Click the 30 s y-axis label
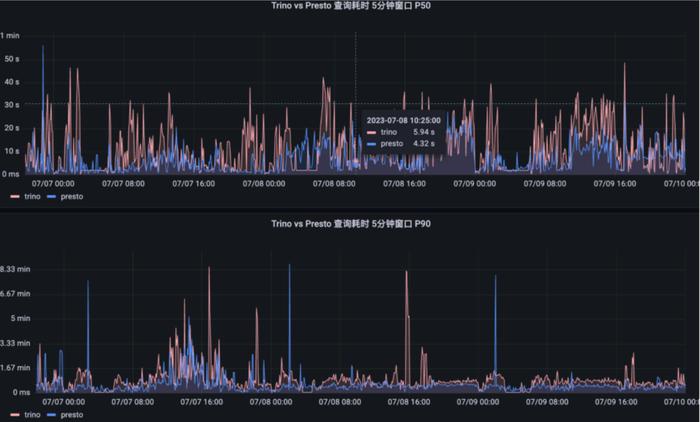The width and height of the screenshot is (700, 422). coord(12,105)
